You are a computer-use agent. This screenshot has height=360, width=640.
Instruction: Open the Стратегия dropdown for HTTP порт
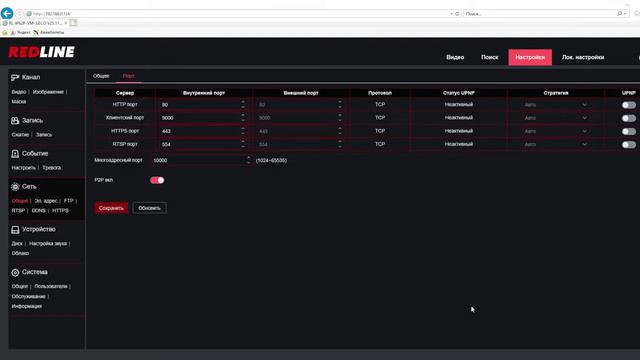click(556, 105)
